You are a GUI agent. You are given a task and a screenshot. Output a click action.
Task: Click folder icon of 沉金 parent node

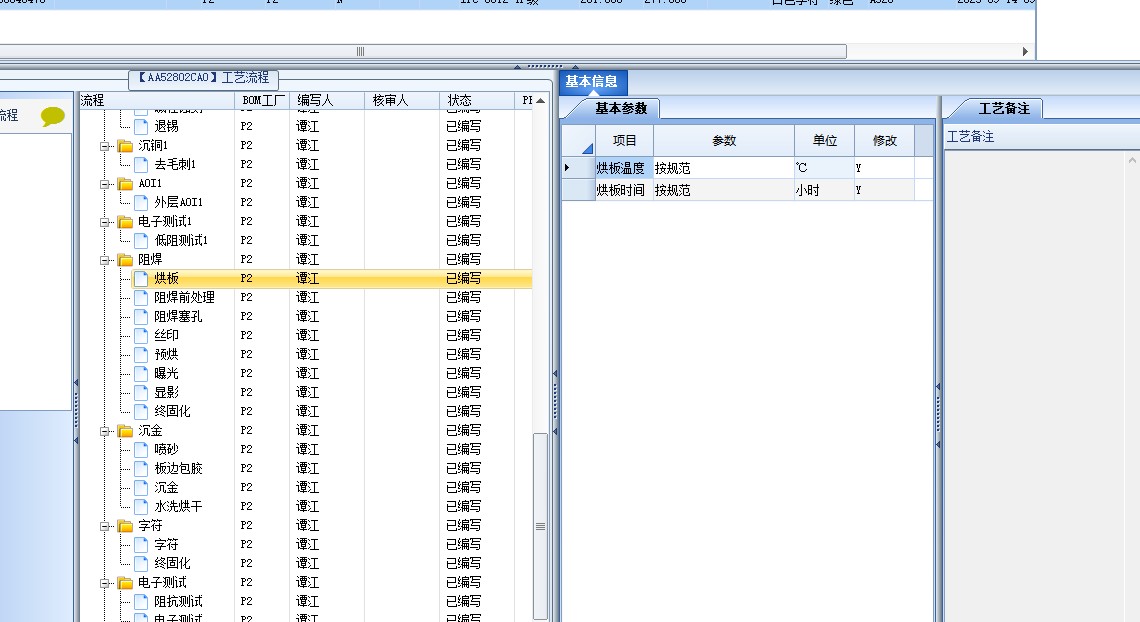pos(125,431)
